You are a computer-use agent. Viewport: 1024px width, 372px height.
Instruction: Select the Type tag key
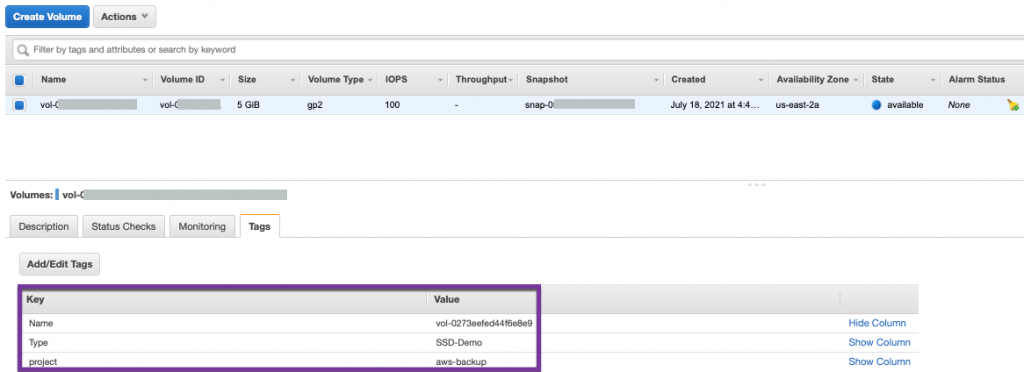pyautogui.click(x=39, y=343)
